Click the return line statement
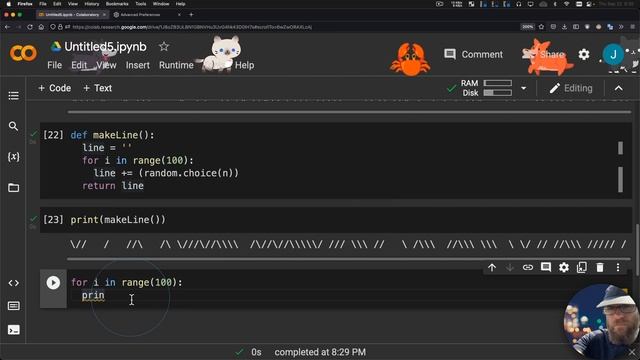Viewport: 640px width, 360px height. [113, 186]
